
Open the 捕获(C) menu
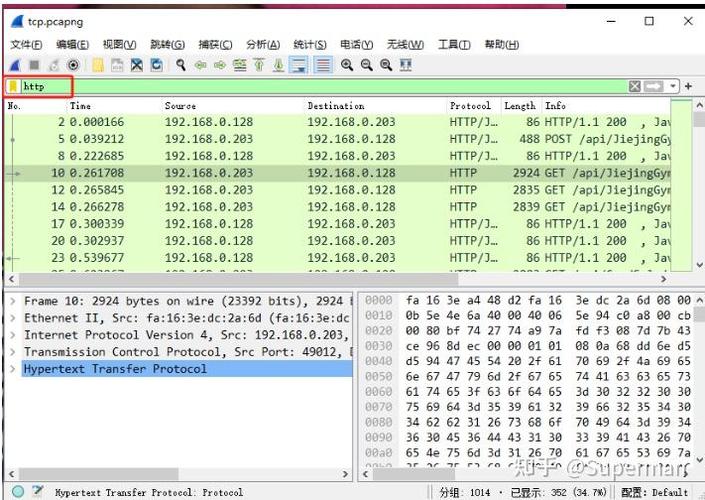tap(215, 45)
